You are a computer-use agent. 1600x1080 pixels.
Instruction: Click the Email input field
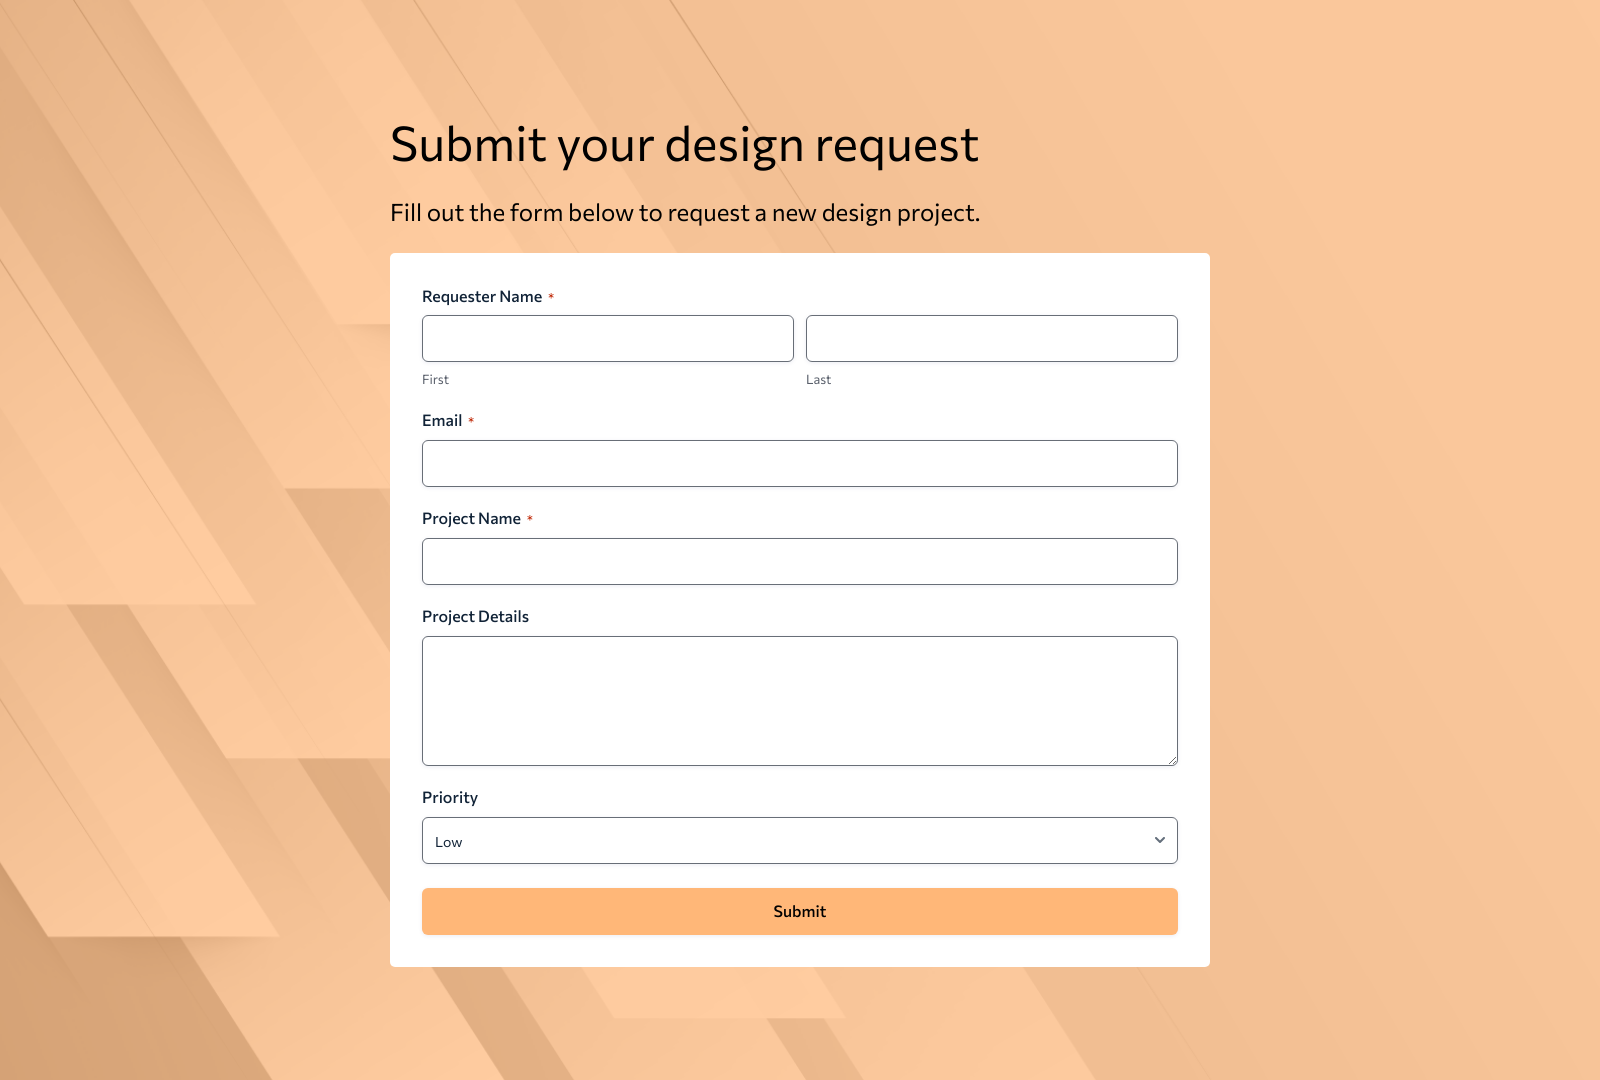point(799,463)
